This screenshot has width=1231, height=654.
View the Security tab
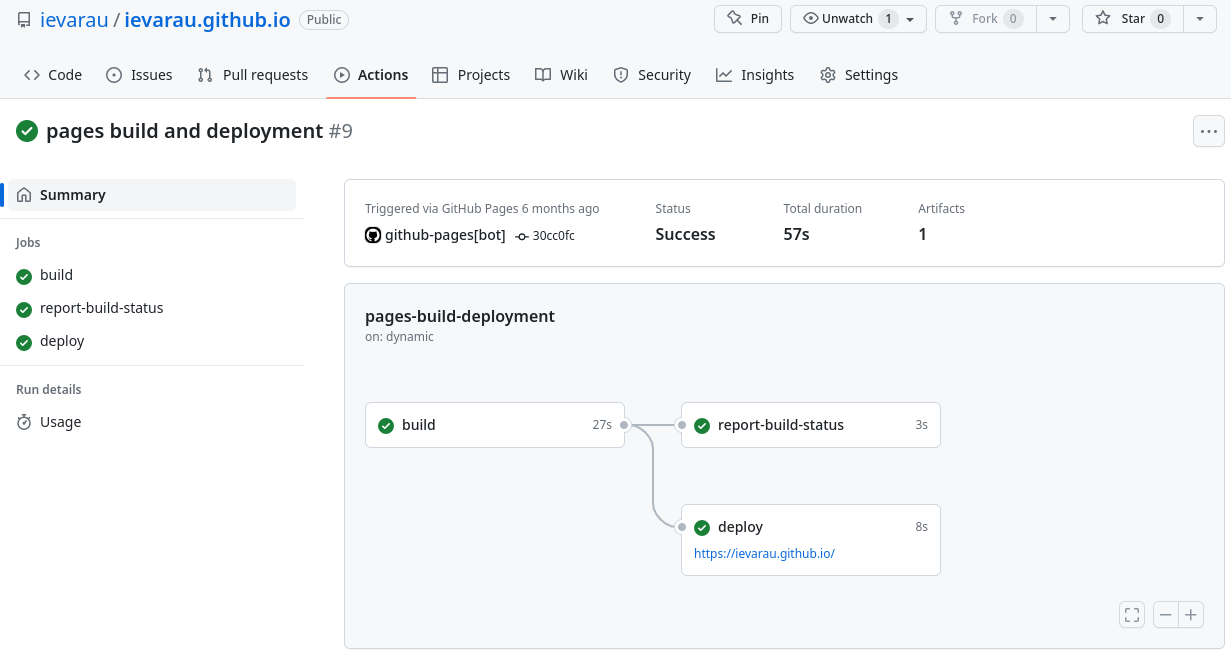652,75
